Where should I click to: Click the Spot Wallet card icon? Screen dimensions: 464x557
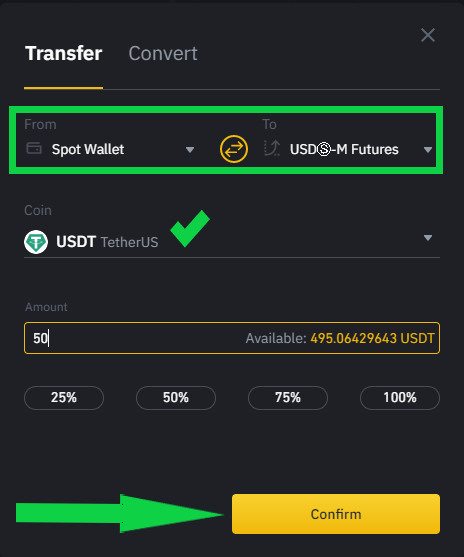click(x=34, y=148)
